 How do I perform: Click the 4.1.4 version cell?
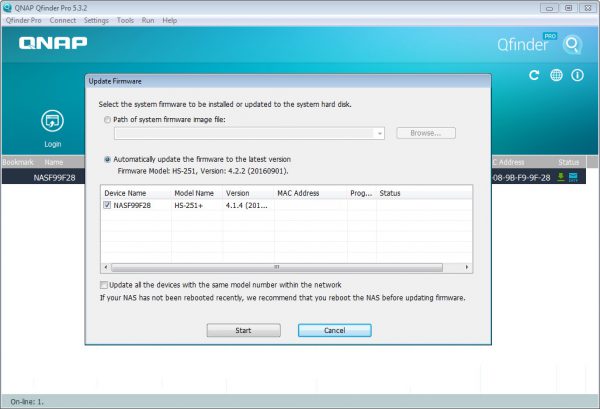[247, 205]
